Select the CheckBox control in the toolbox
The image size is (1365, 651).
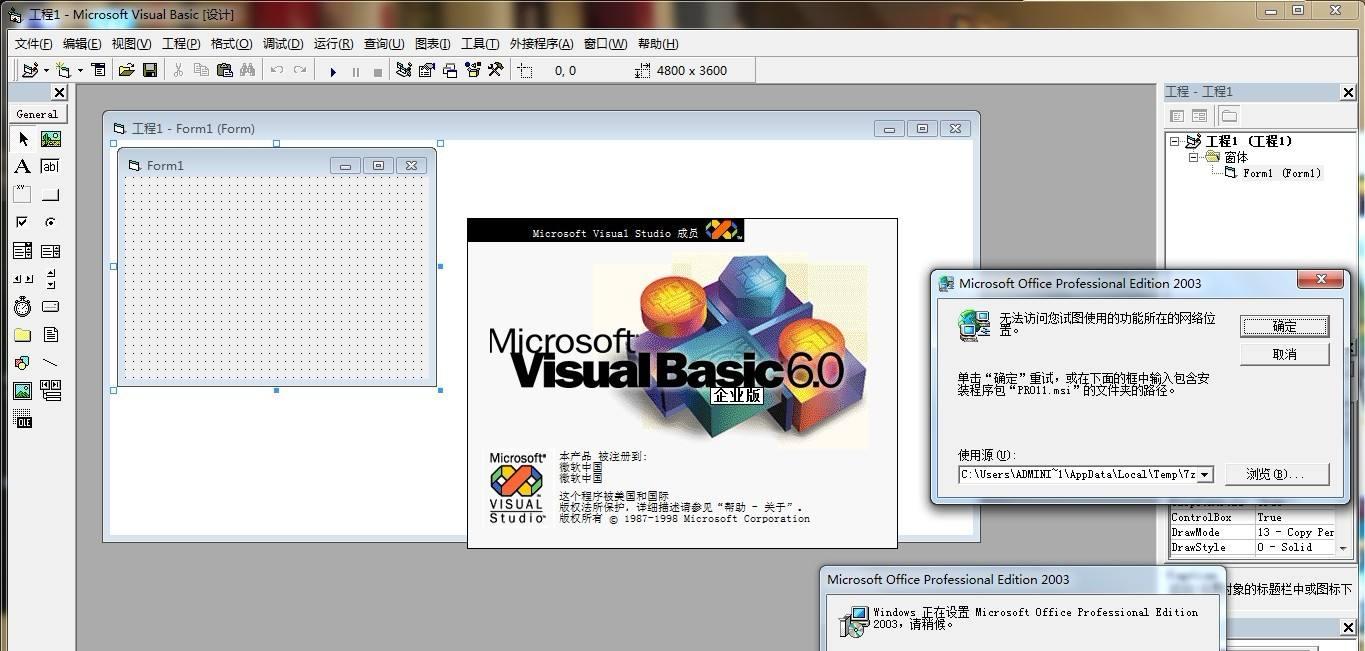pos(22,222)
